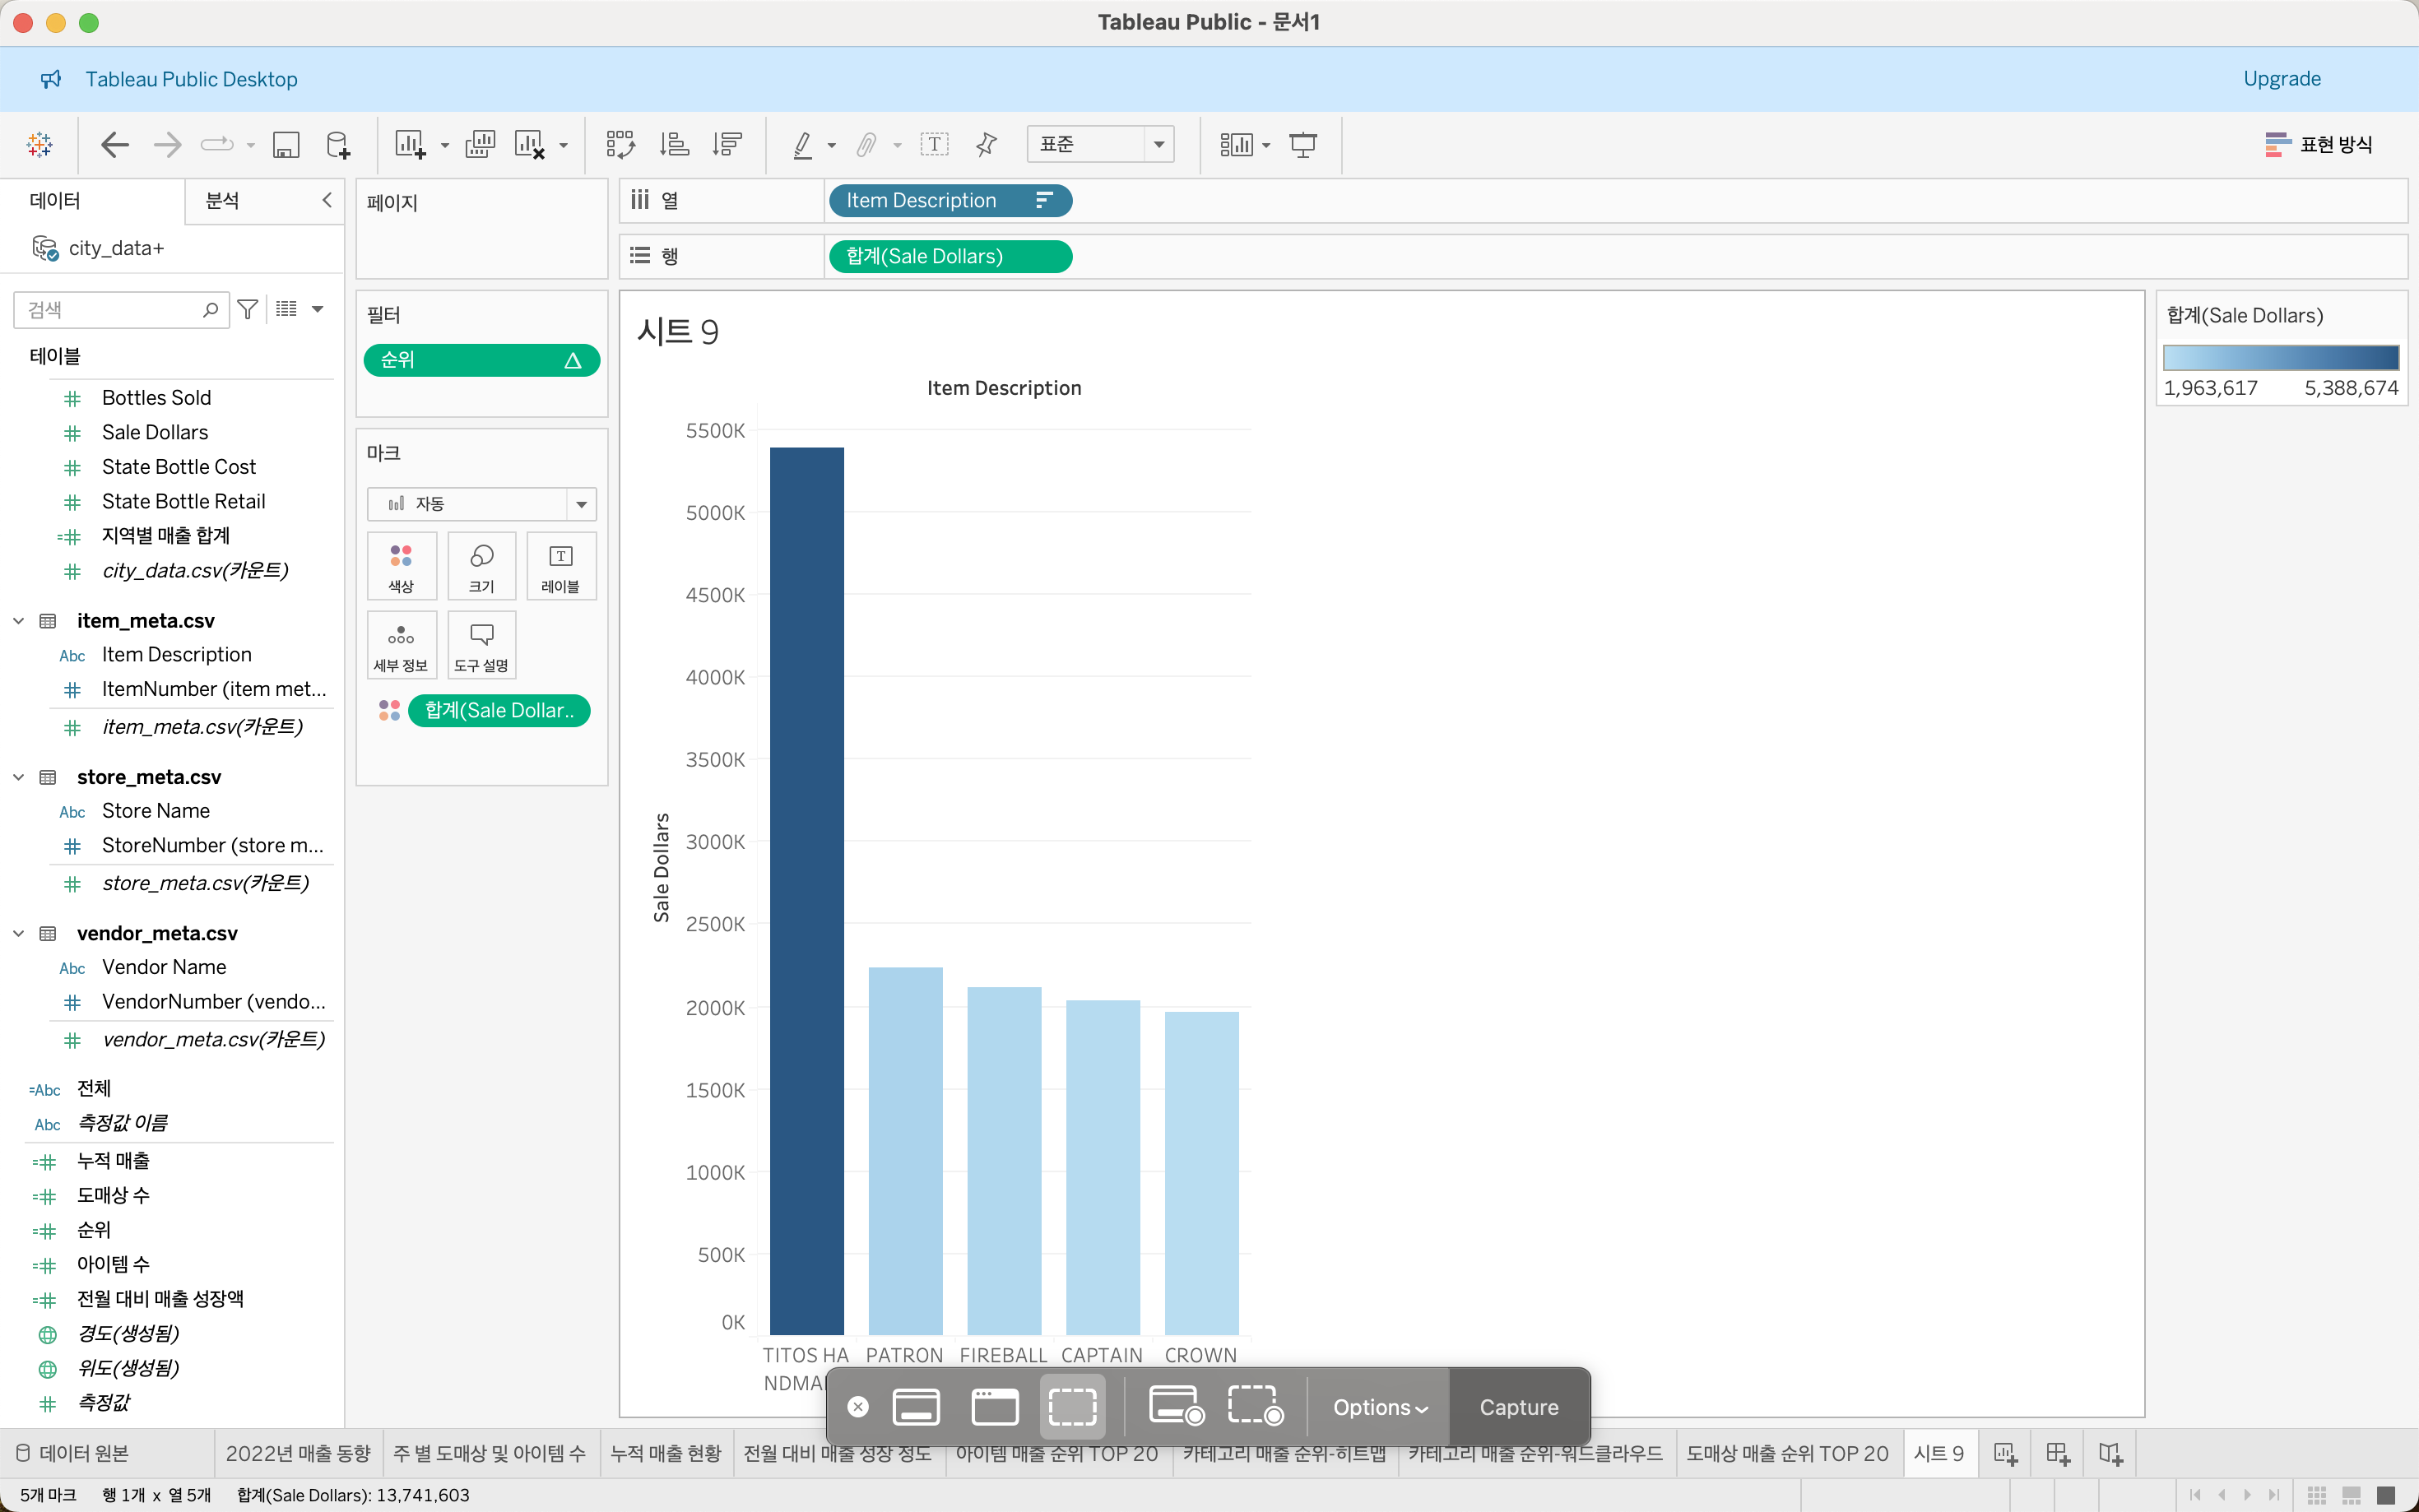
Task: Click the Sale Dollars color legend gradient
Action: click(2280, 358)
